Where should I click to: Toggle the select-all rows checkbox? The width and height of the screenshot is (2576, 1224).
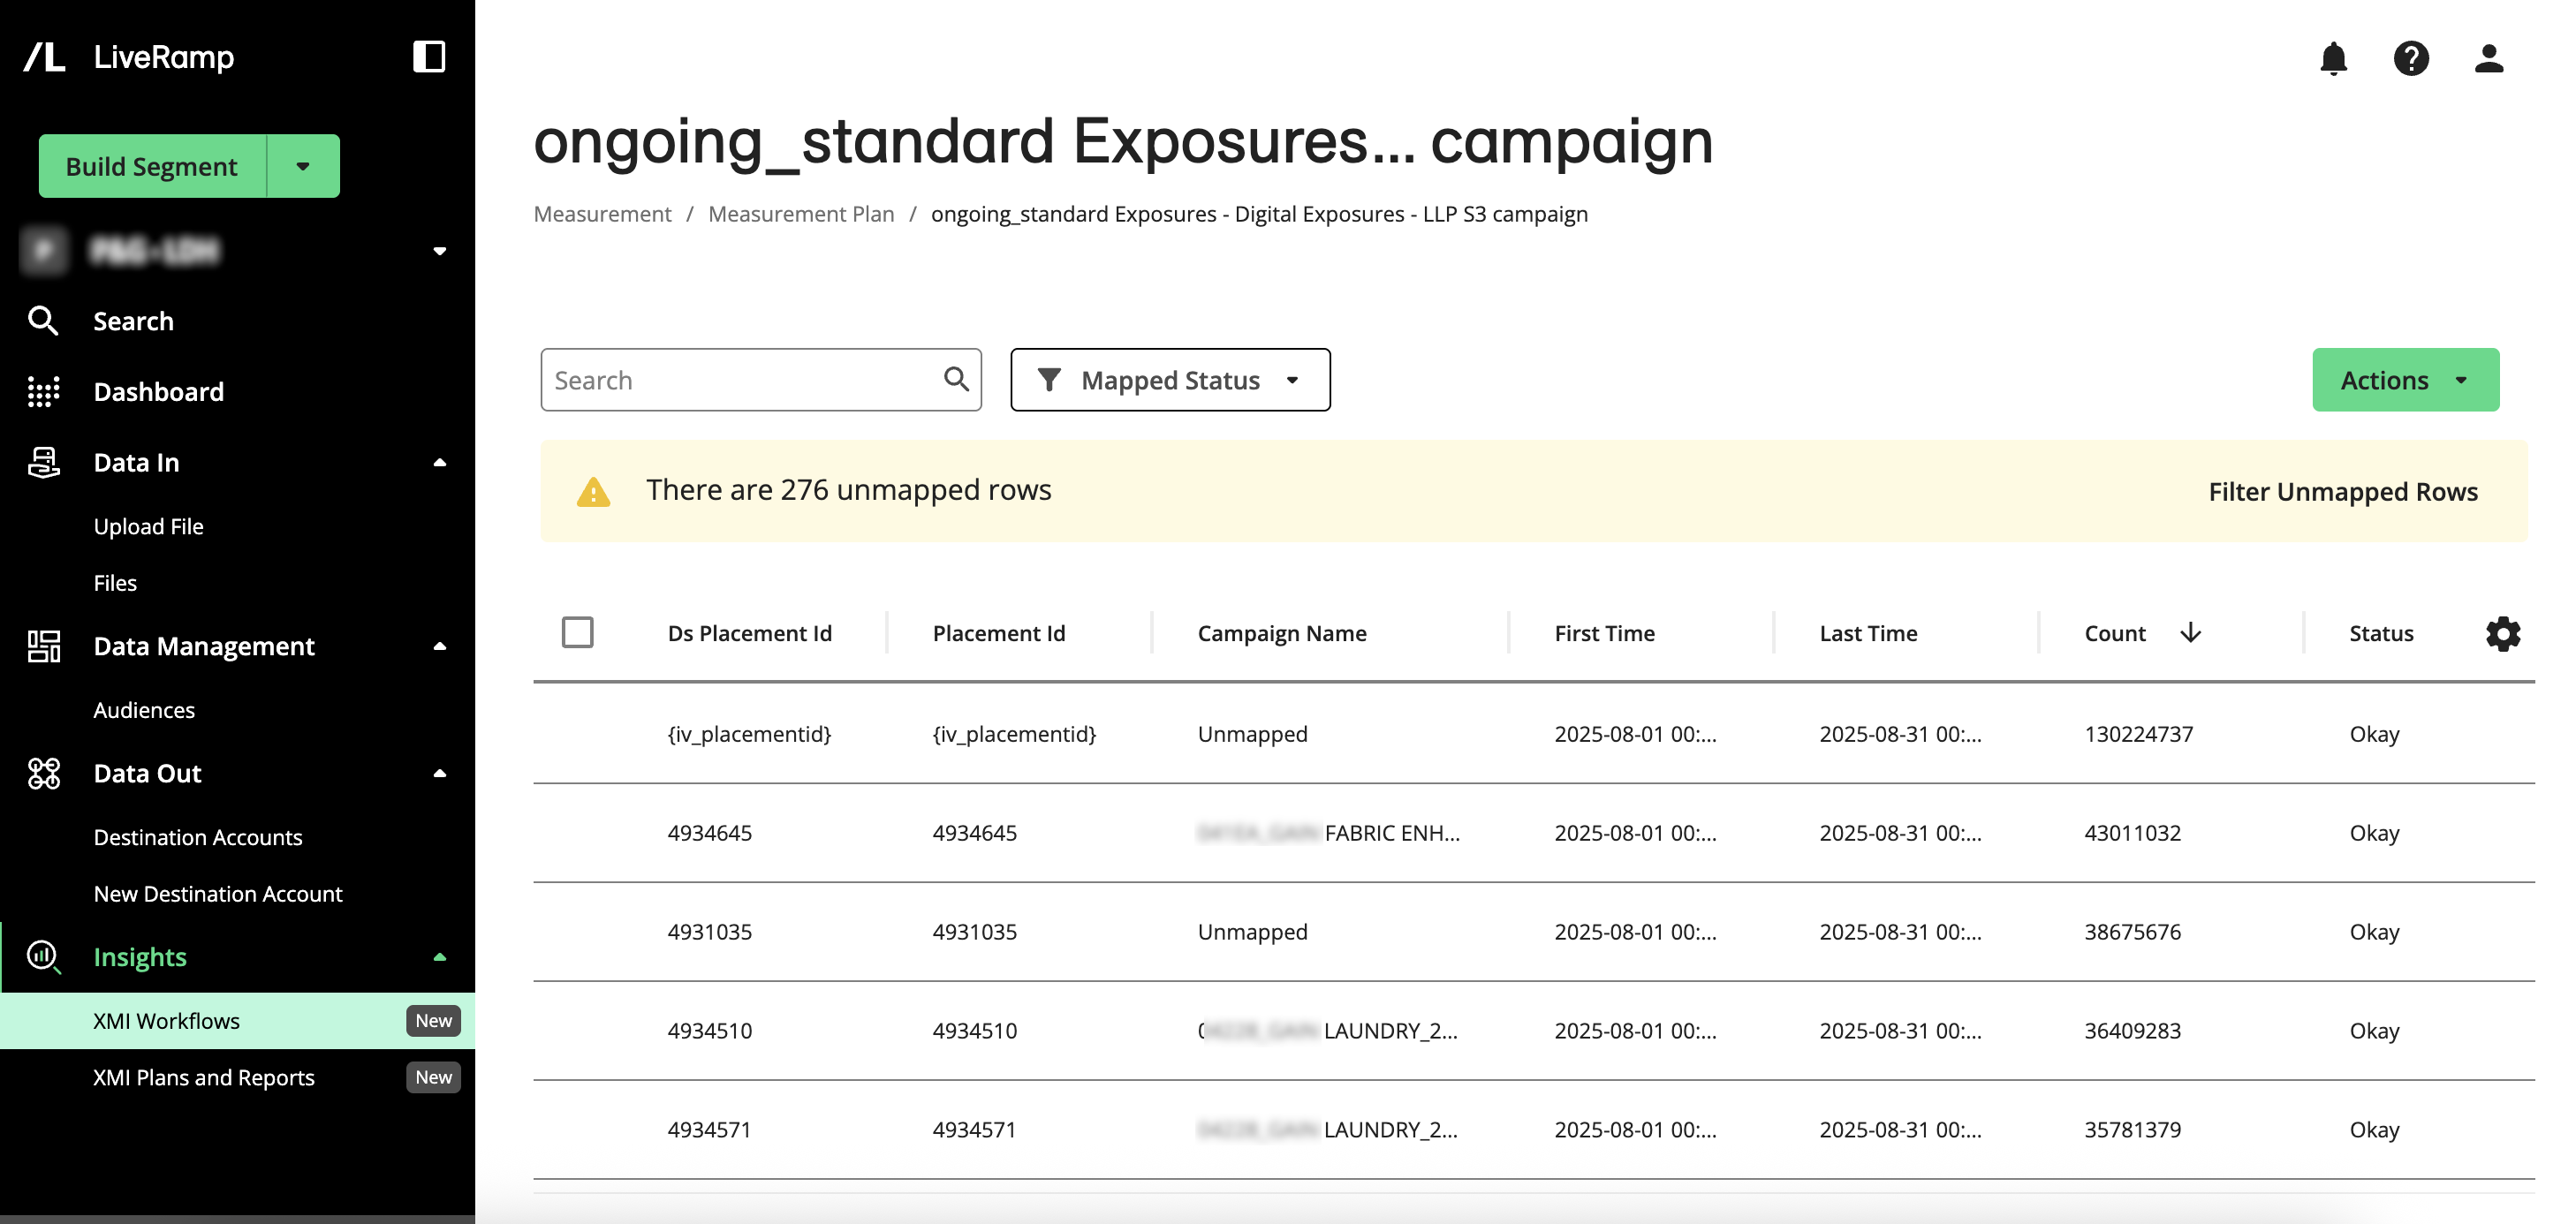point(577,632)
